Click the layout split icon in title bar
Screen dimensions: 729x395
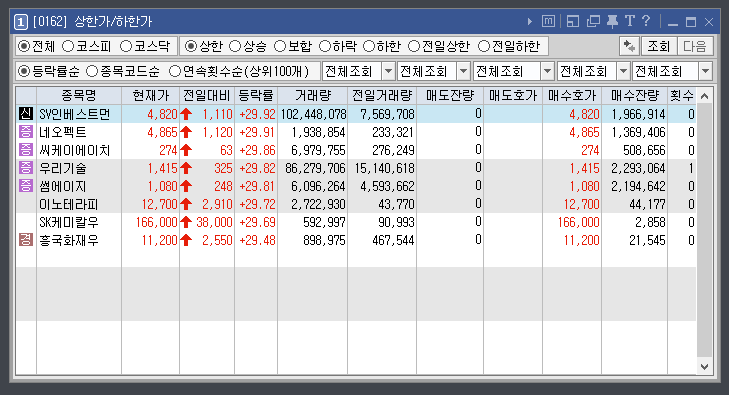(573, 21)
